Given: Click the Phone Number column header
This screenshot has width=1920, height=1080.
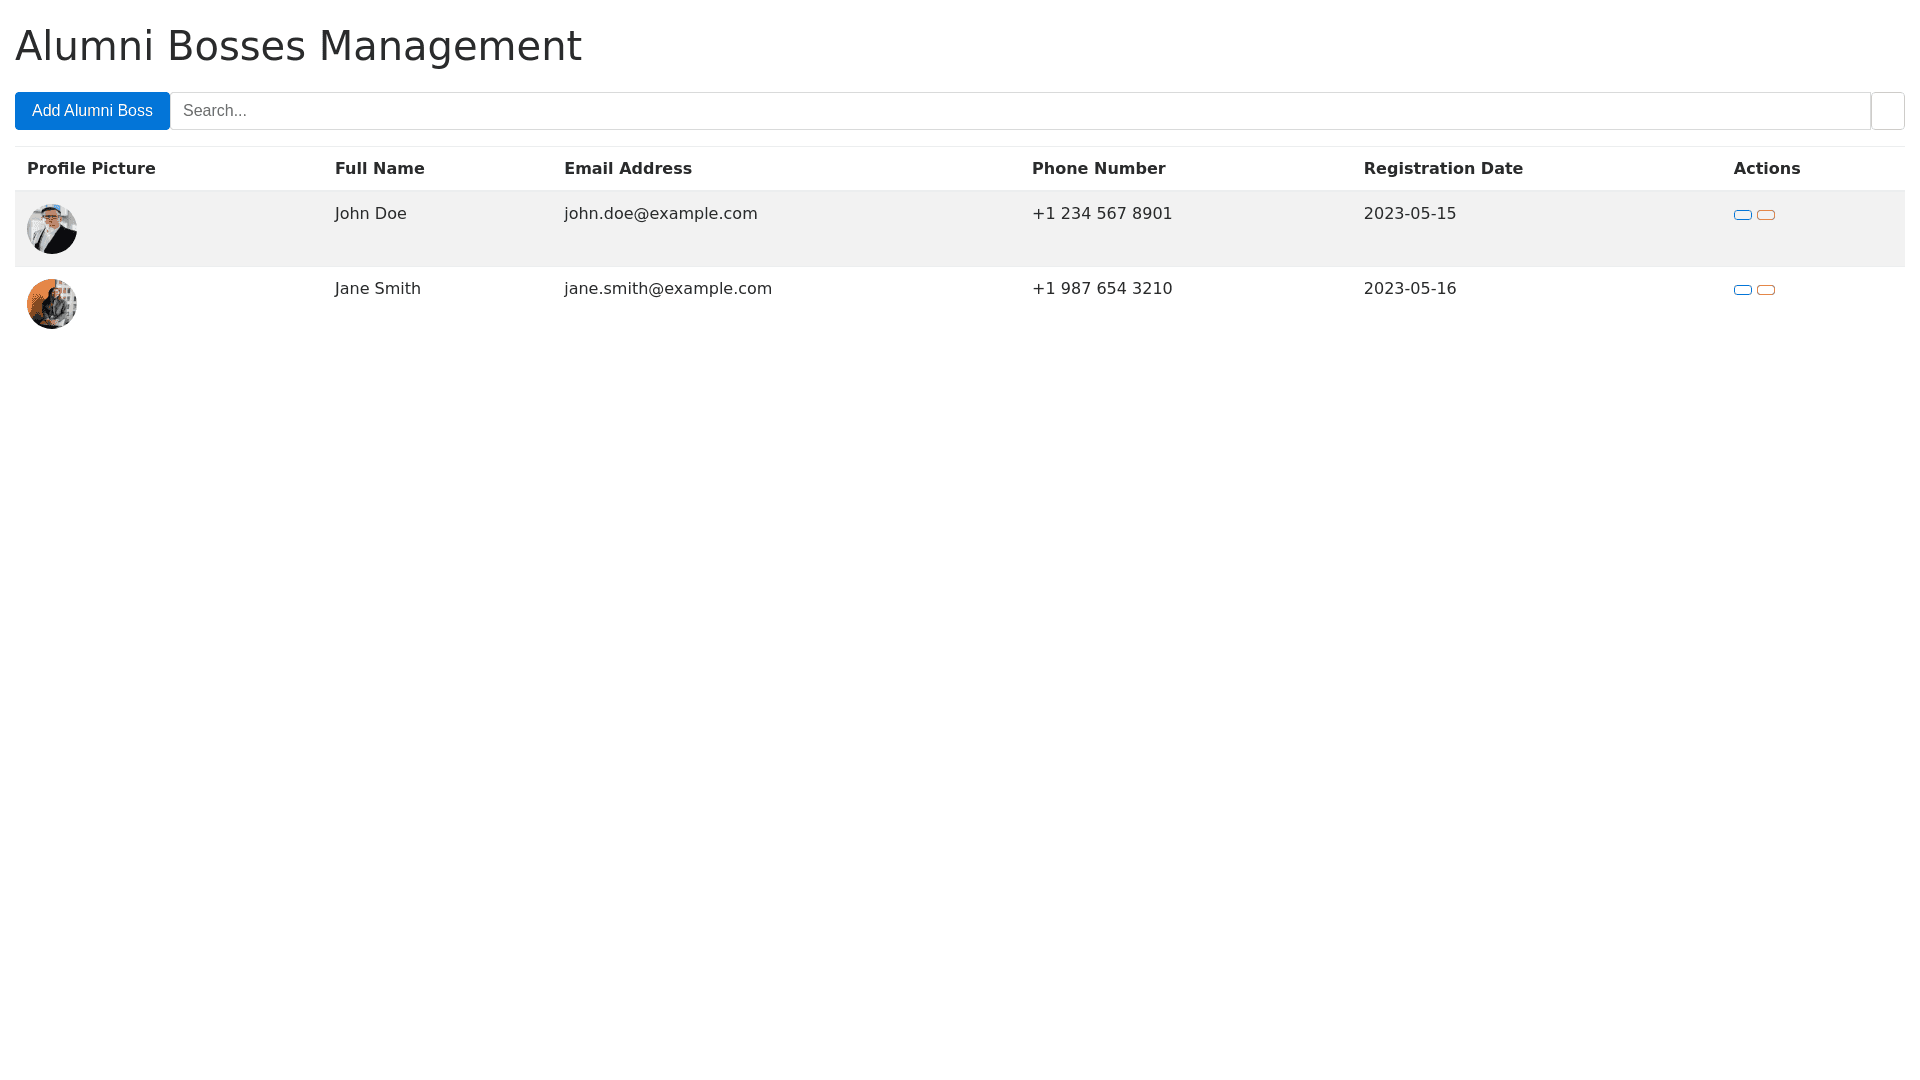Looking at the screenshot, I should click(x=1098, y=169).
